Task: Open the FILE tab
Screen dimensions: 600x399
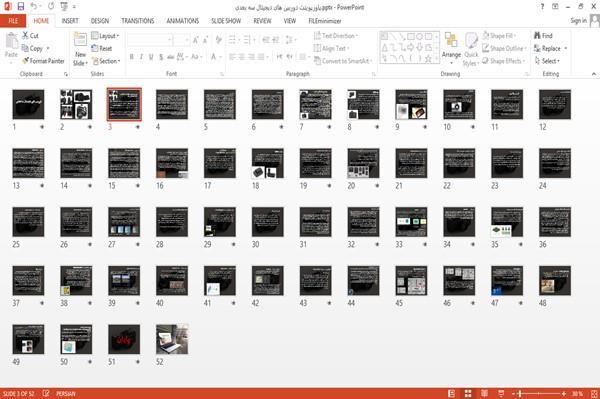Action: tap(13, 21)
